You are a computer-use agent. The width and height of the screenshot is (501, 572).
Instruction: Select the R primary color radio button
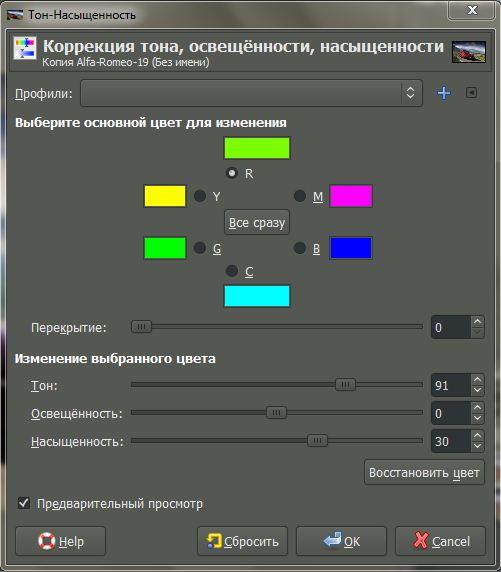(232, 173)
